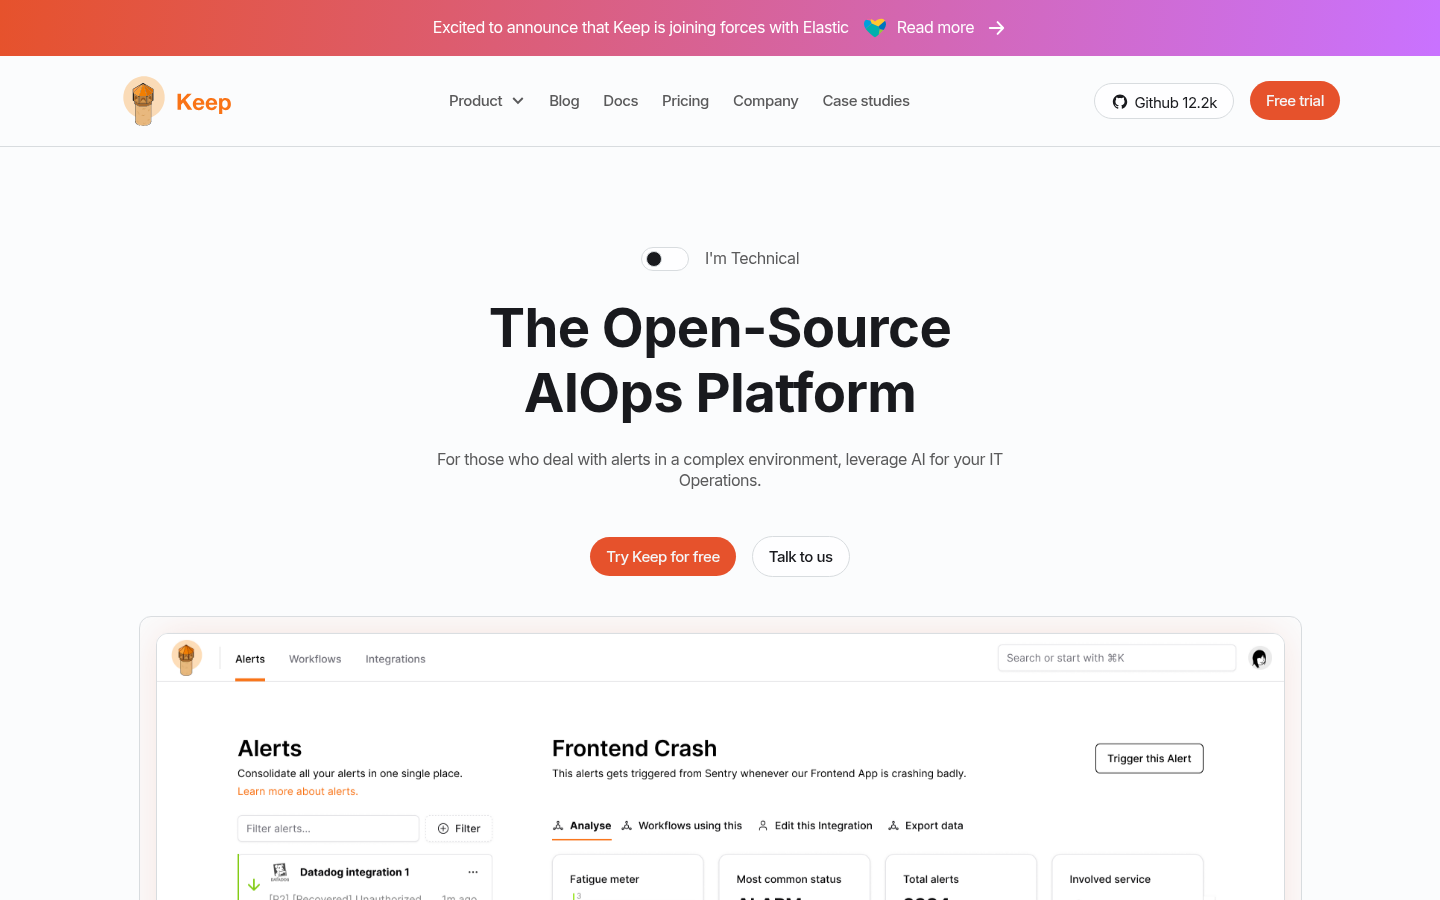Click the Keep mascot icon in dashboard preview
The height and width of the screenshot is (900, 1440).
click(x=186, y=657)
